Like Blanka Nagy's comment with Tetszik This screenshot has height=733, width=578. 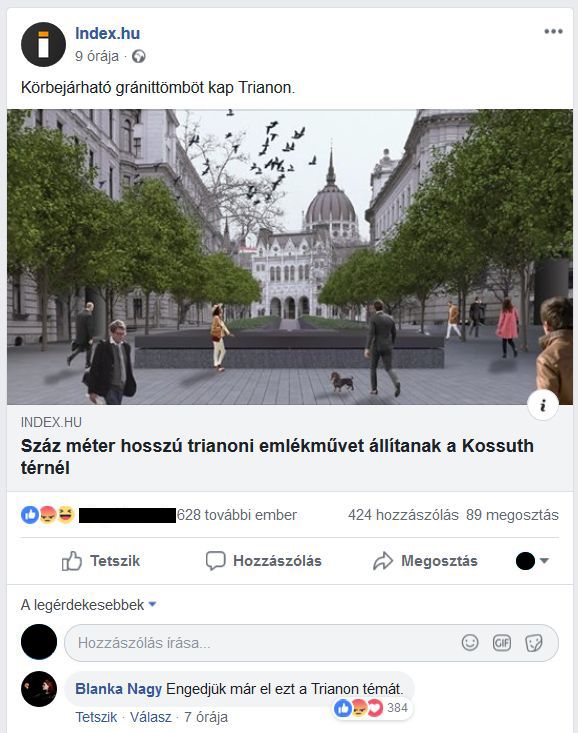click(96, 717)
